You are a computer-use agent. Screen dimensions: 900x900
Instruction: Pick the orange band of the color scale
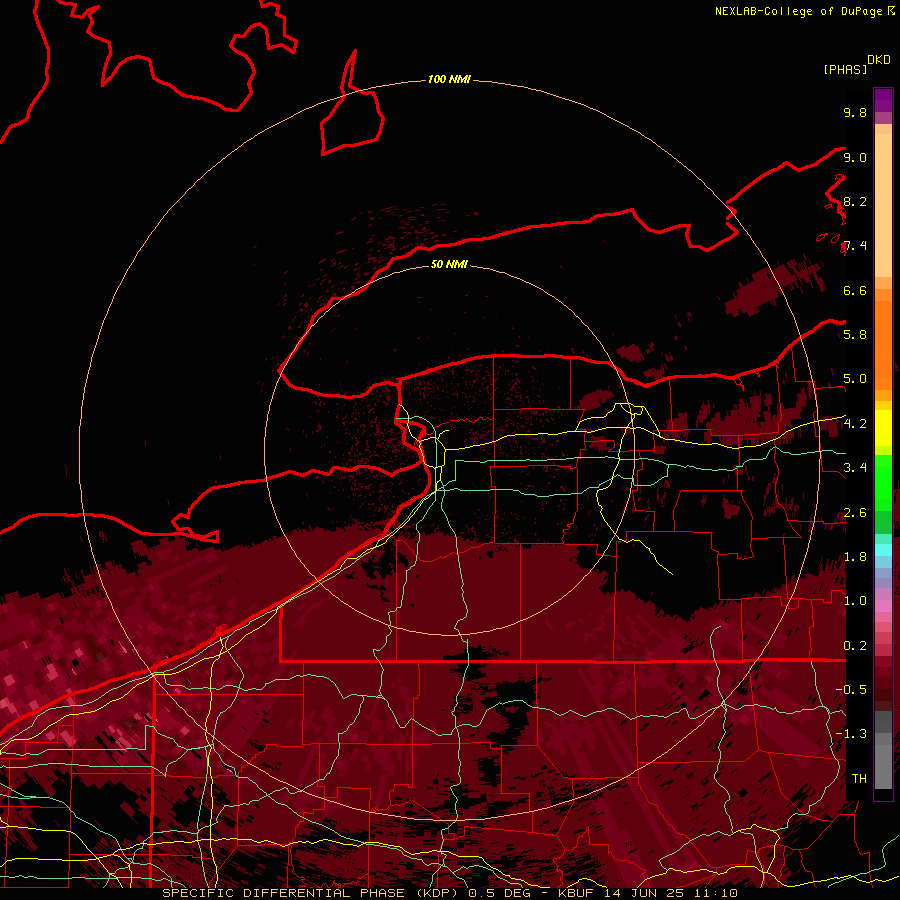883,346
